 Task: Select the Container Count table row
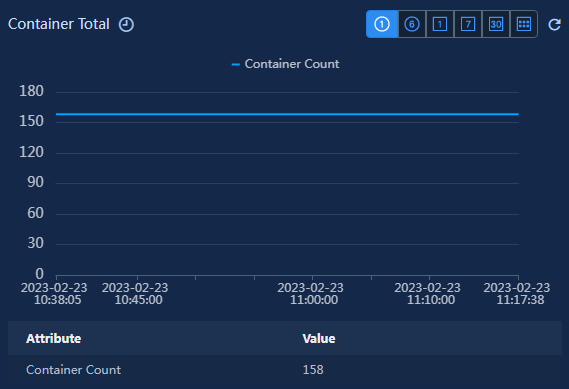point(285,370)
